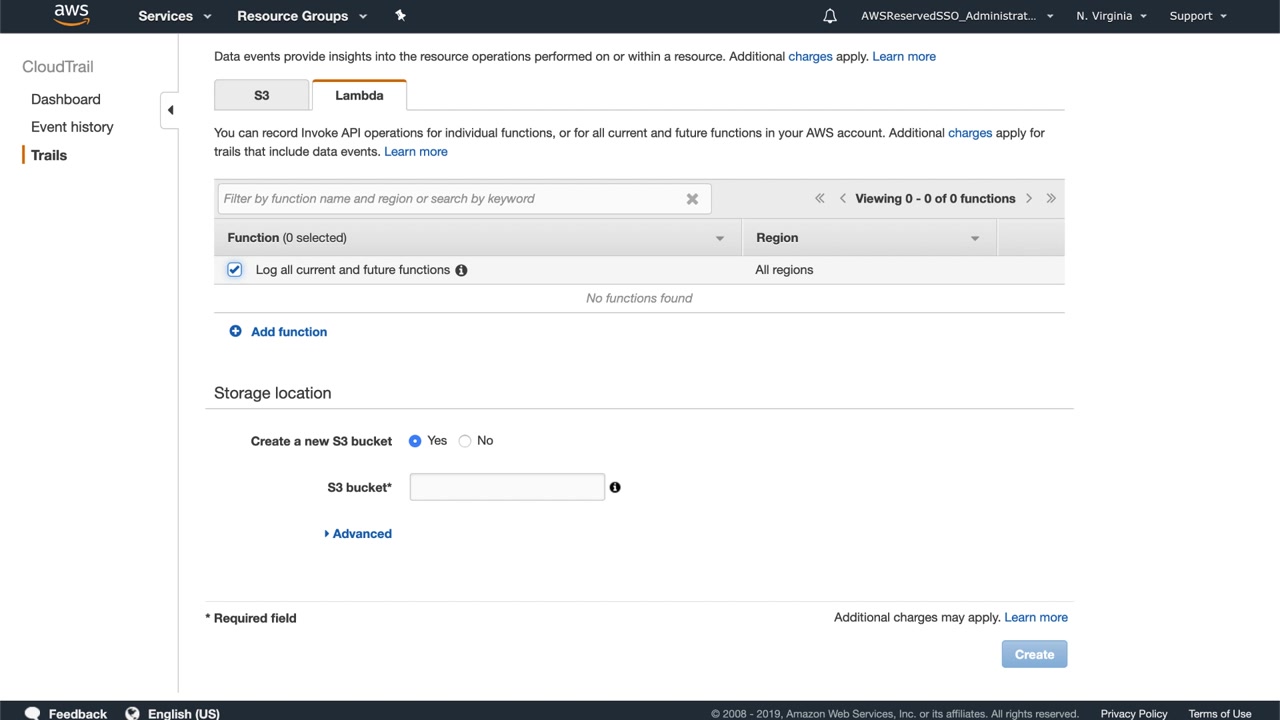Open Event history in the sidebar
This screenshot has height=720, width=1280.
click(x=72, y=127)
